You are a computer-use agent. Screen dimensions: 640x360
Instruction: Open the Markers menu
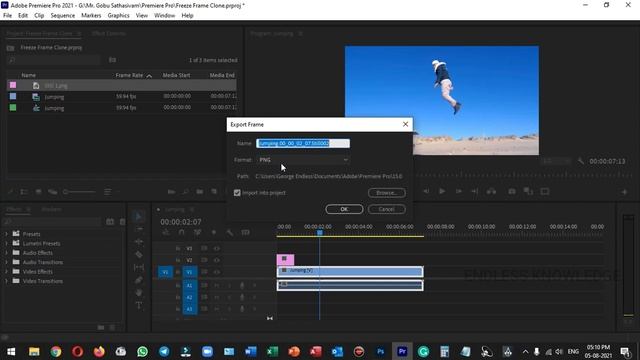coord(91,16)
